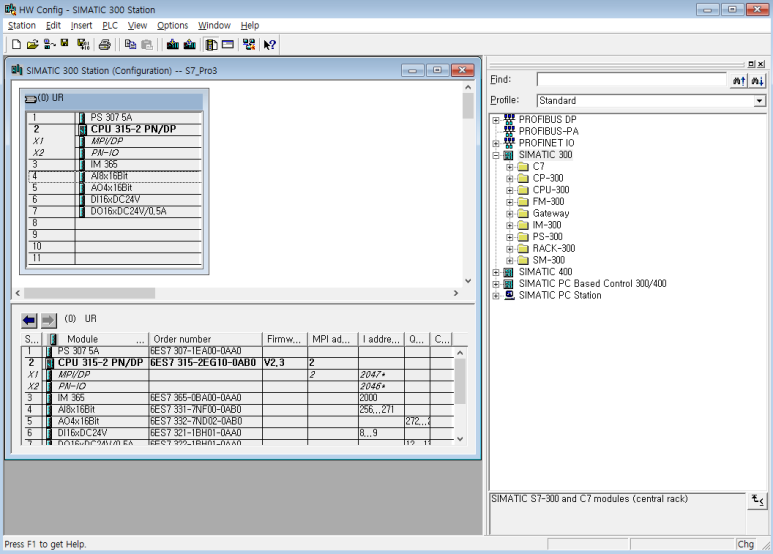This screenshot has width=773, height=554.
Task: Click the MPI address column header
Action: pyautogui.click(x=332, y=339)
